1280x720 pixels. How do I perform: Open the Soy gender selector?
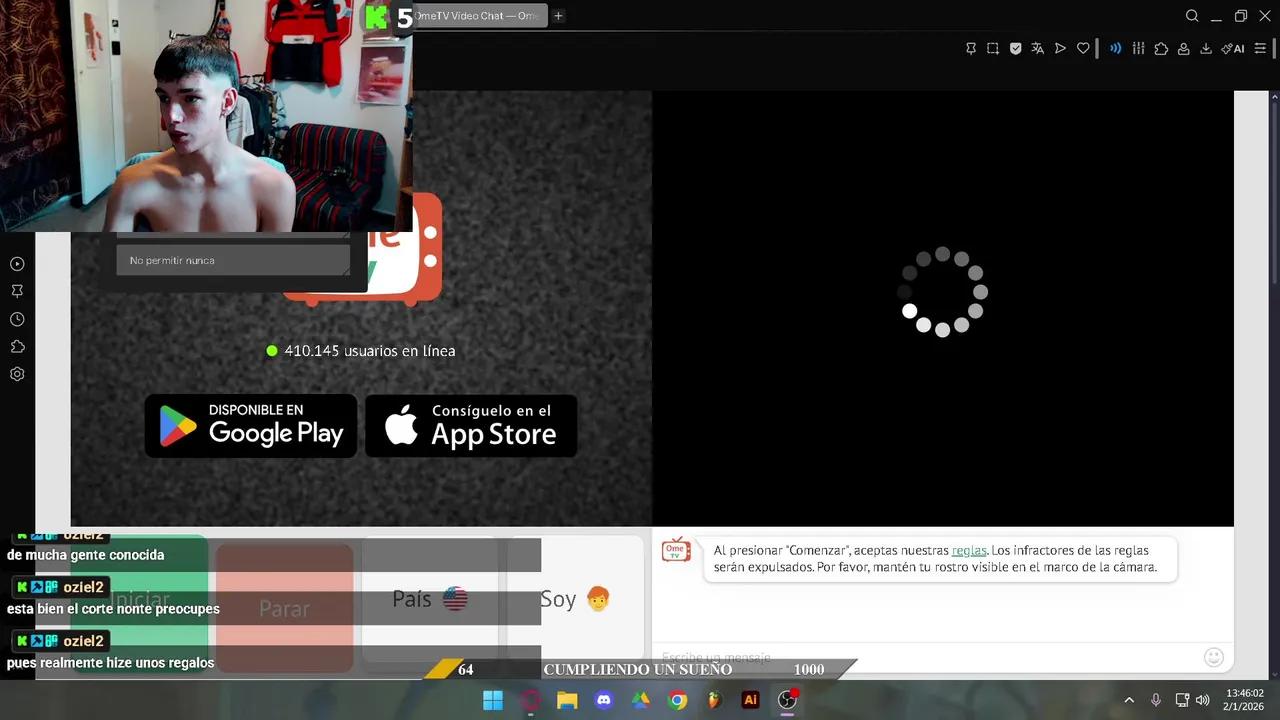(x=575, y=599)
